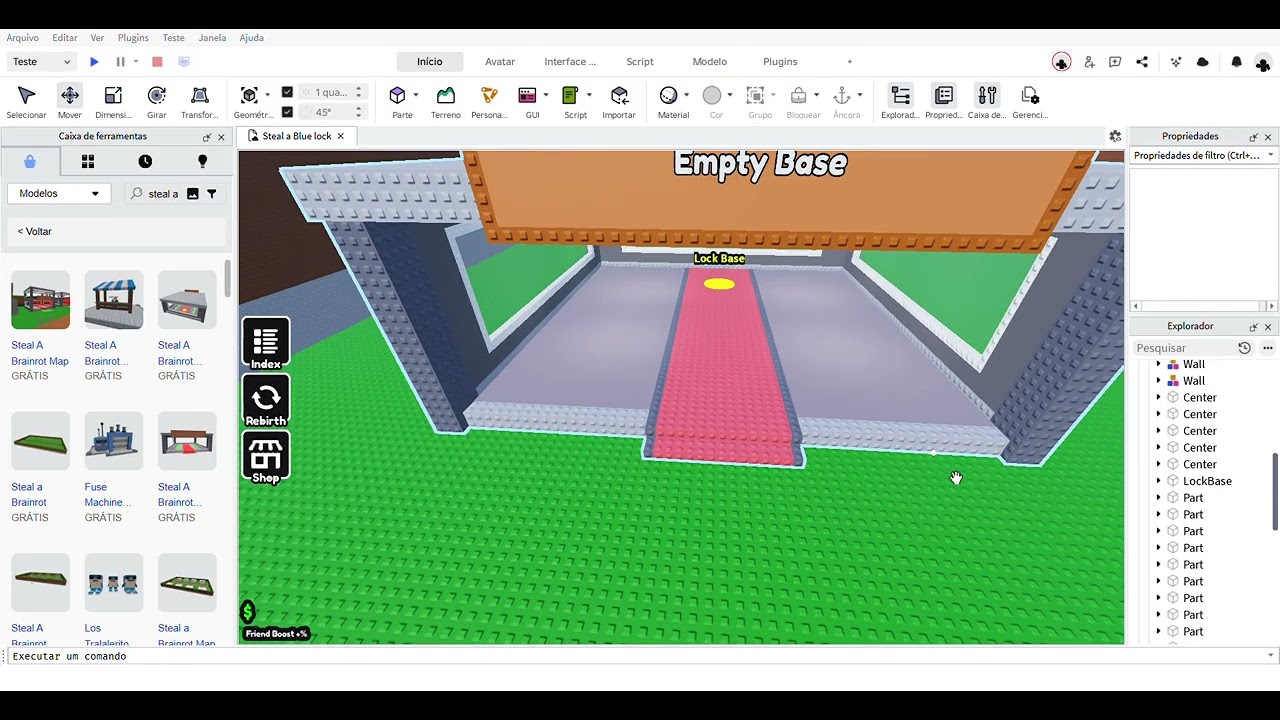Click the Rebirth button in the viewport
Screen dimensions: 1280x720
click(266, 401)
